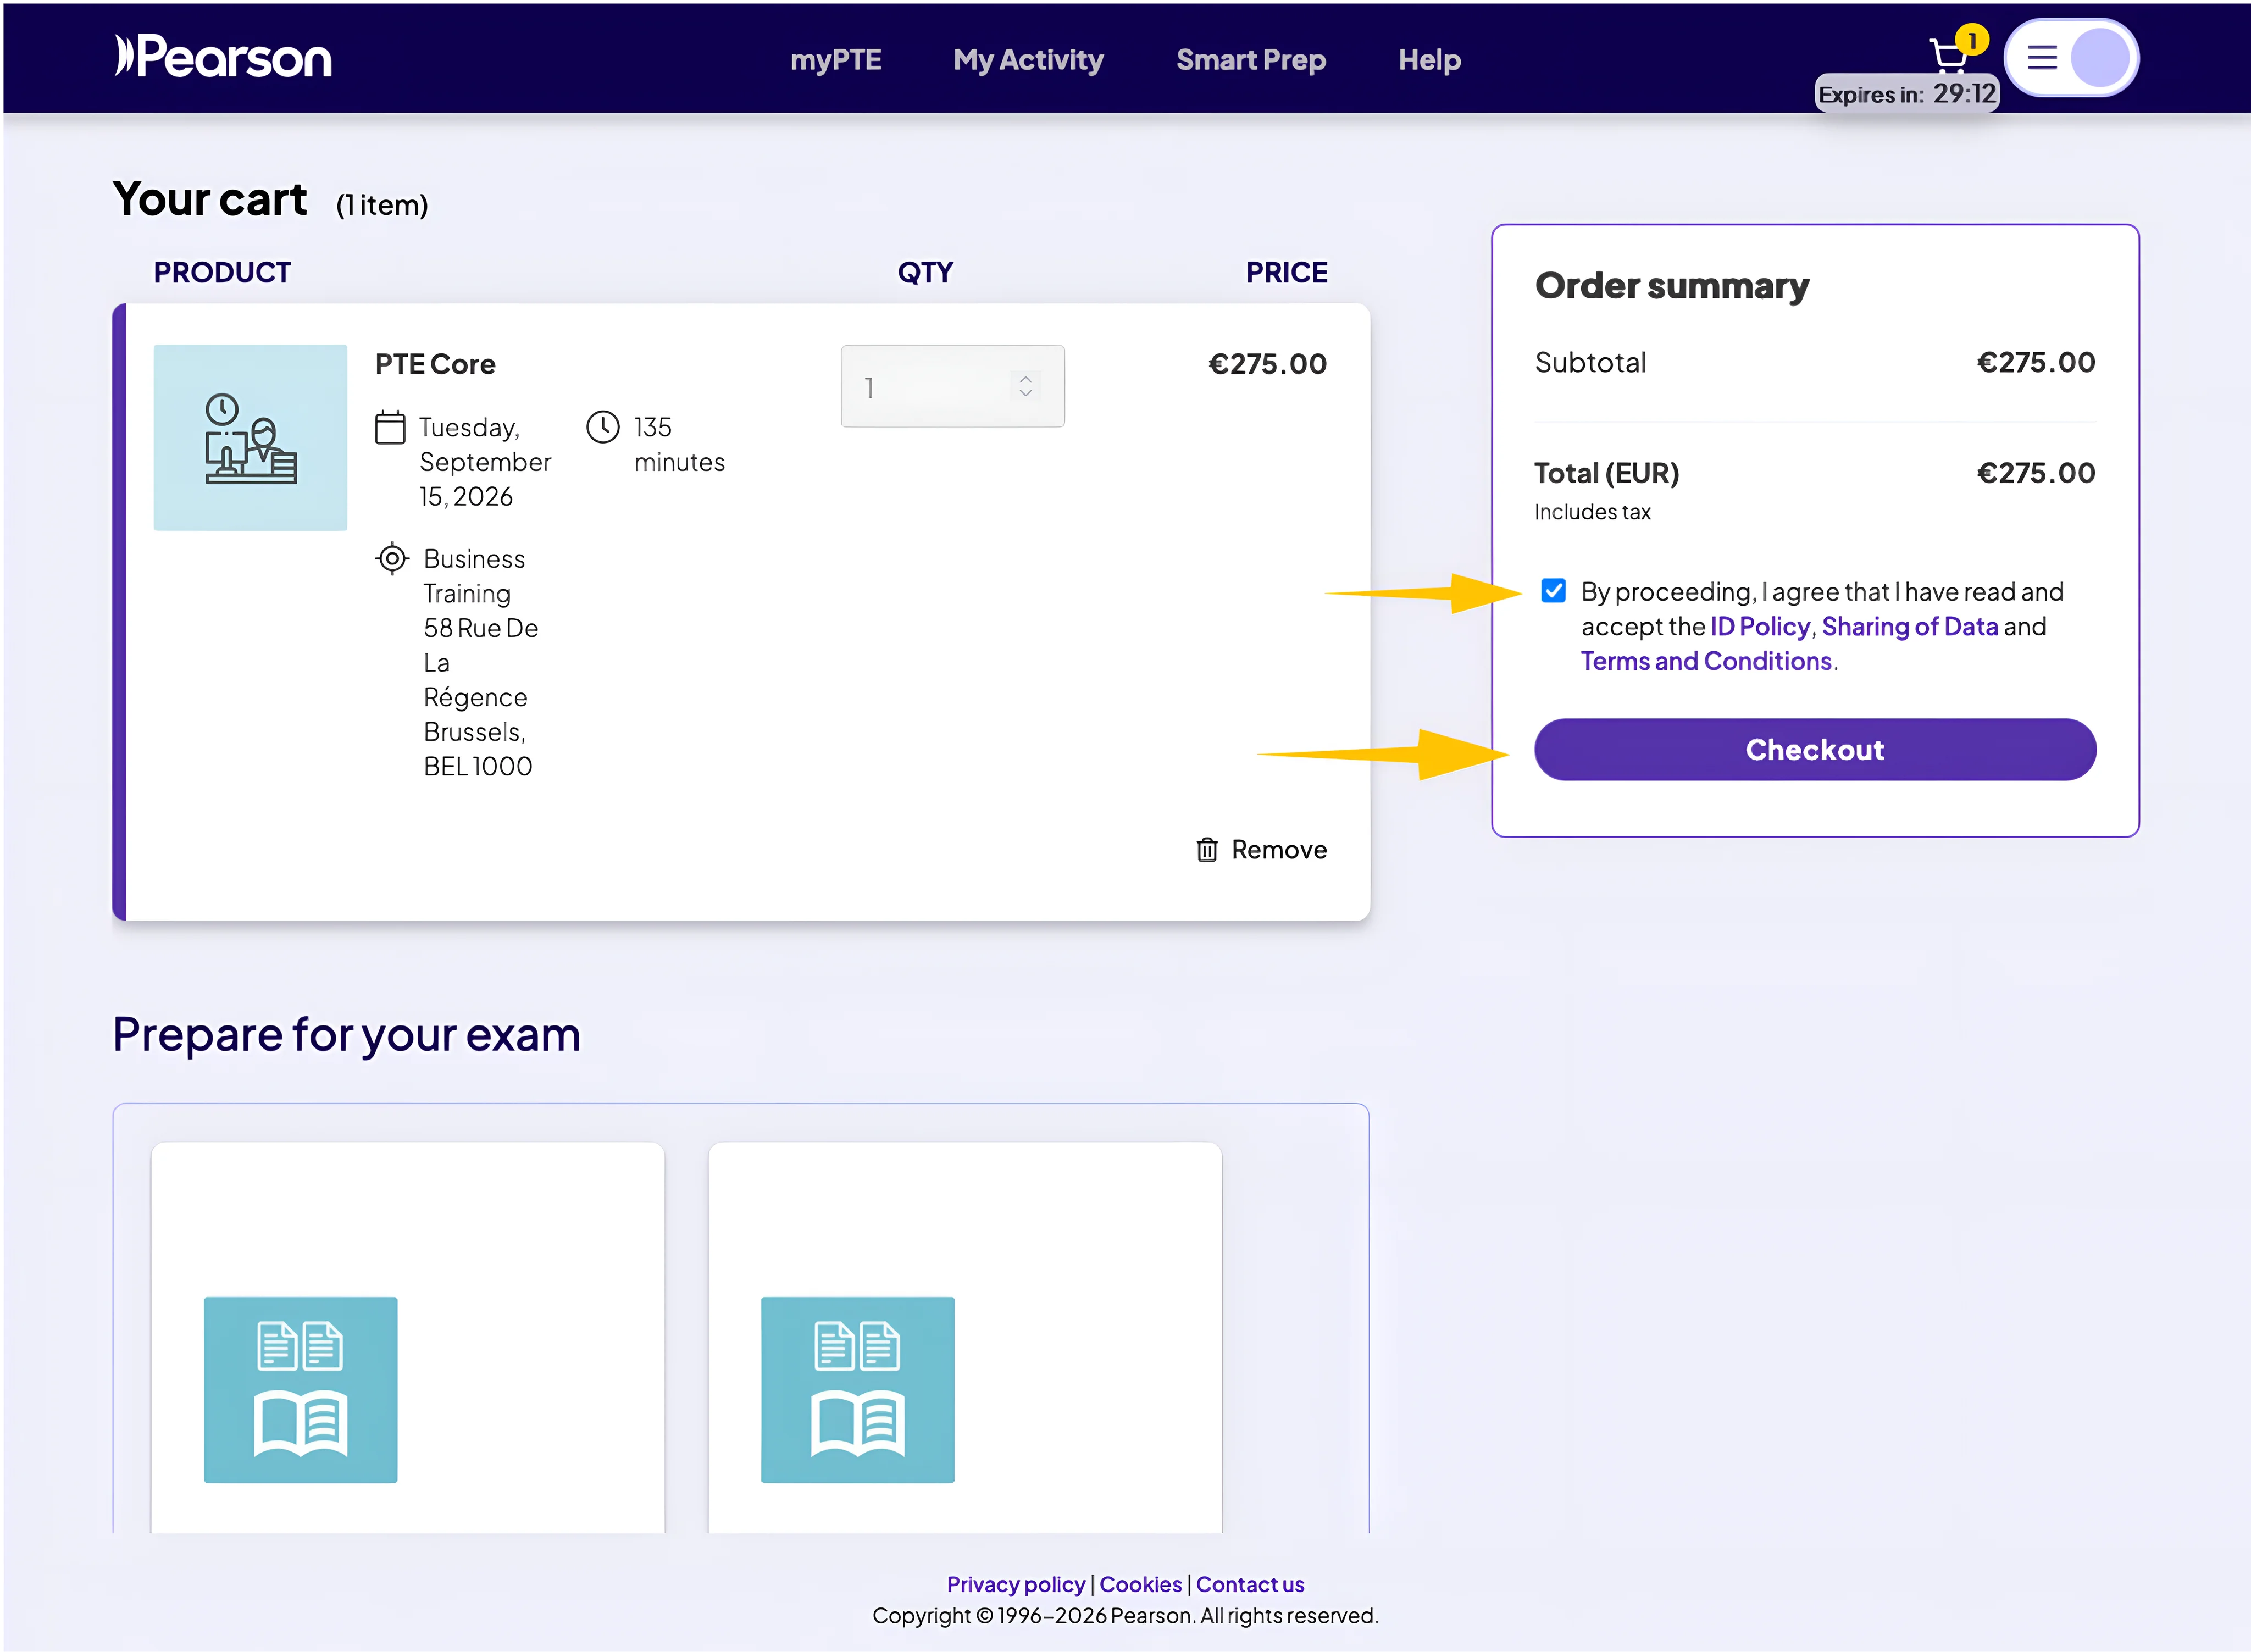Click the location target icon beside Business Training

[392, 559]
